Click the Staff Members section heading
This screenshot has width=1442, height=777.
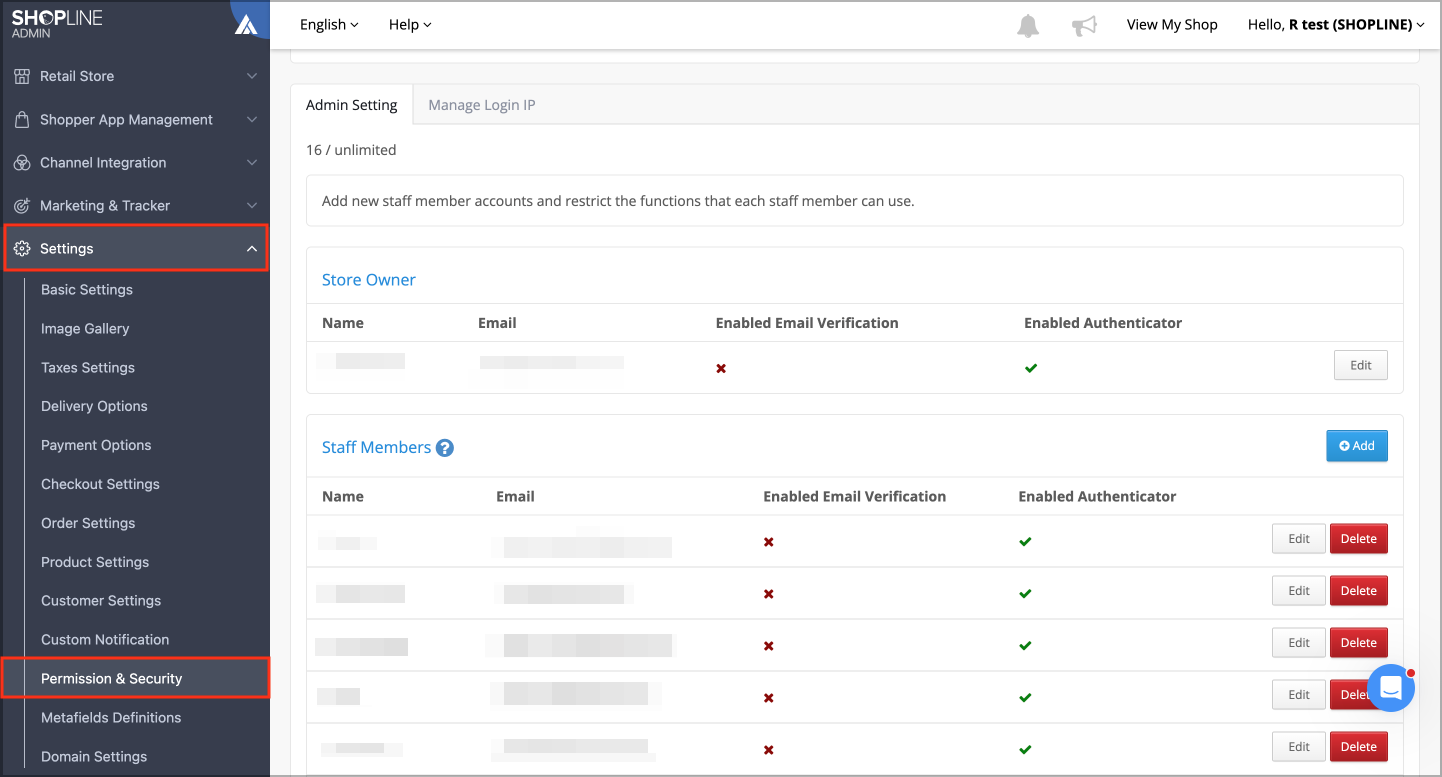376,448
